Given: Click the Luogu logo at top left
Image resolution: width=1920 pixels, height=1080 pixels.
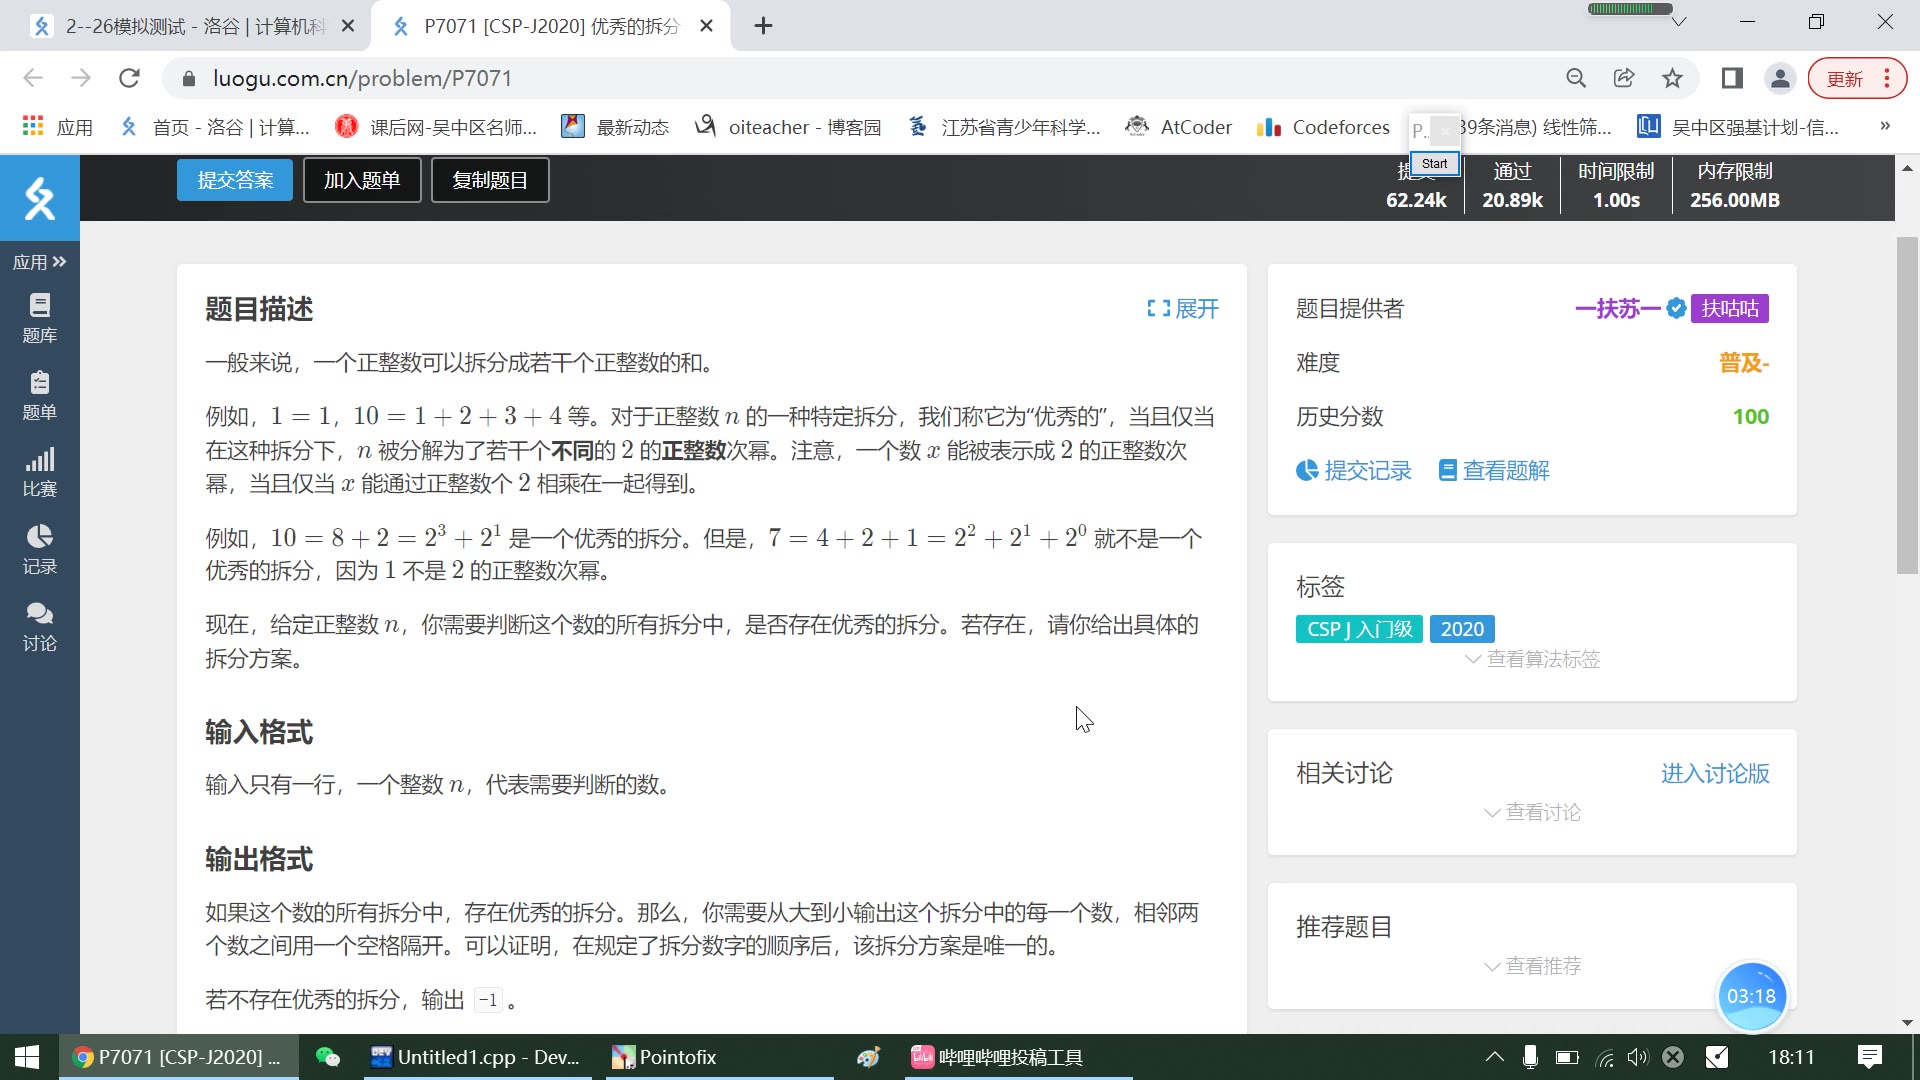Looking at the screenshot, I should [x=40, y=197].
